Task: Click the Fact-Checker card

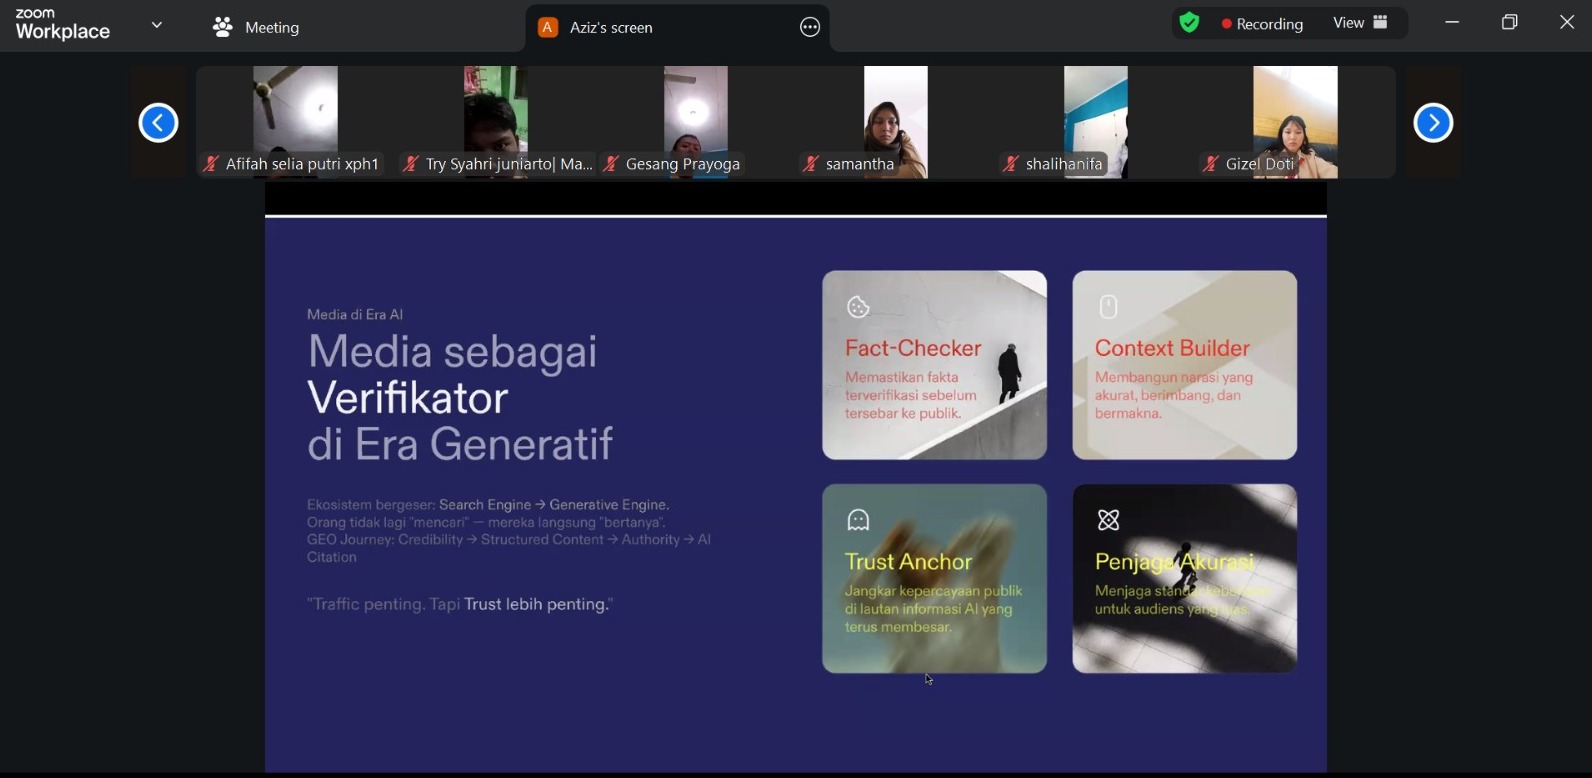Action: [935, 365]
